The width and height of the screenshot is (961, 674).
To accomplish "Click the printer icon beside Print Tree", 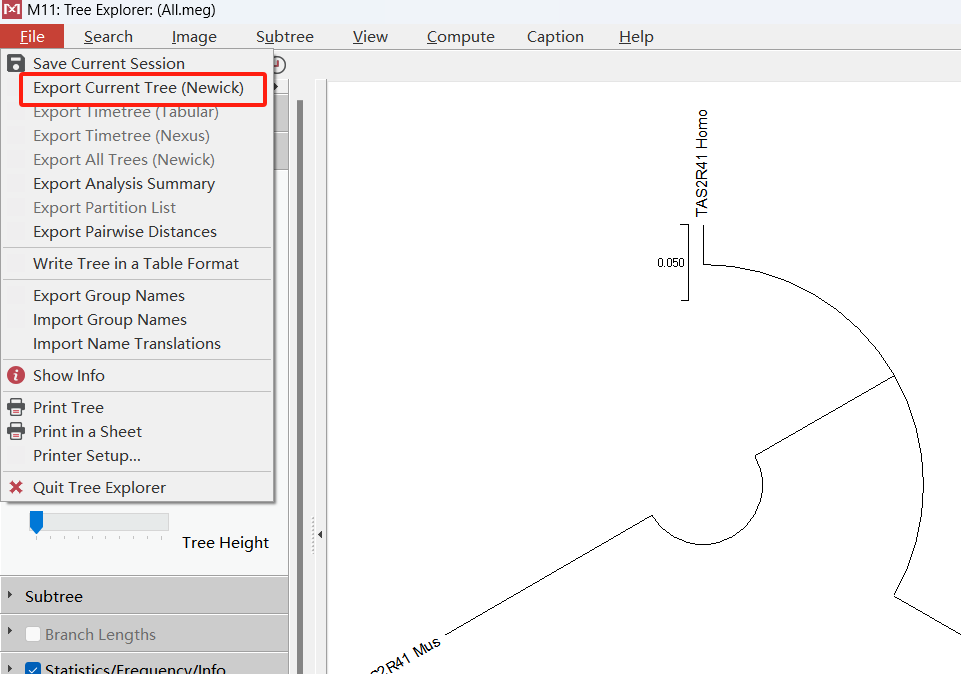I will [16, 407].
